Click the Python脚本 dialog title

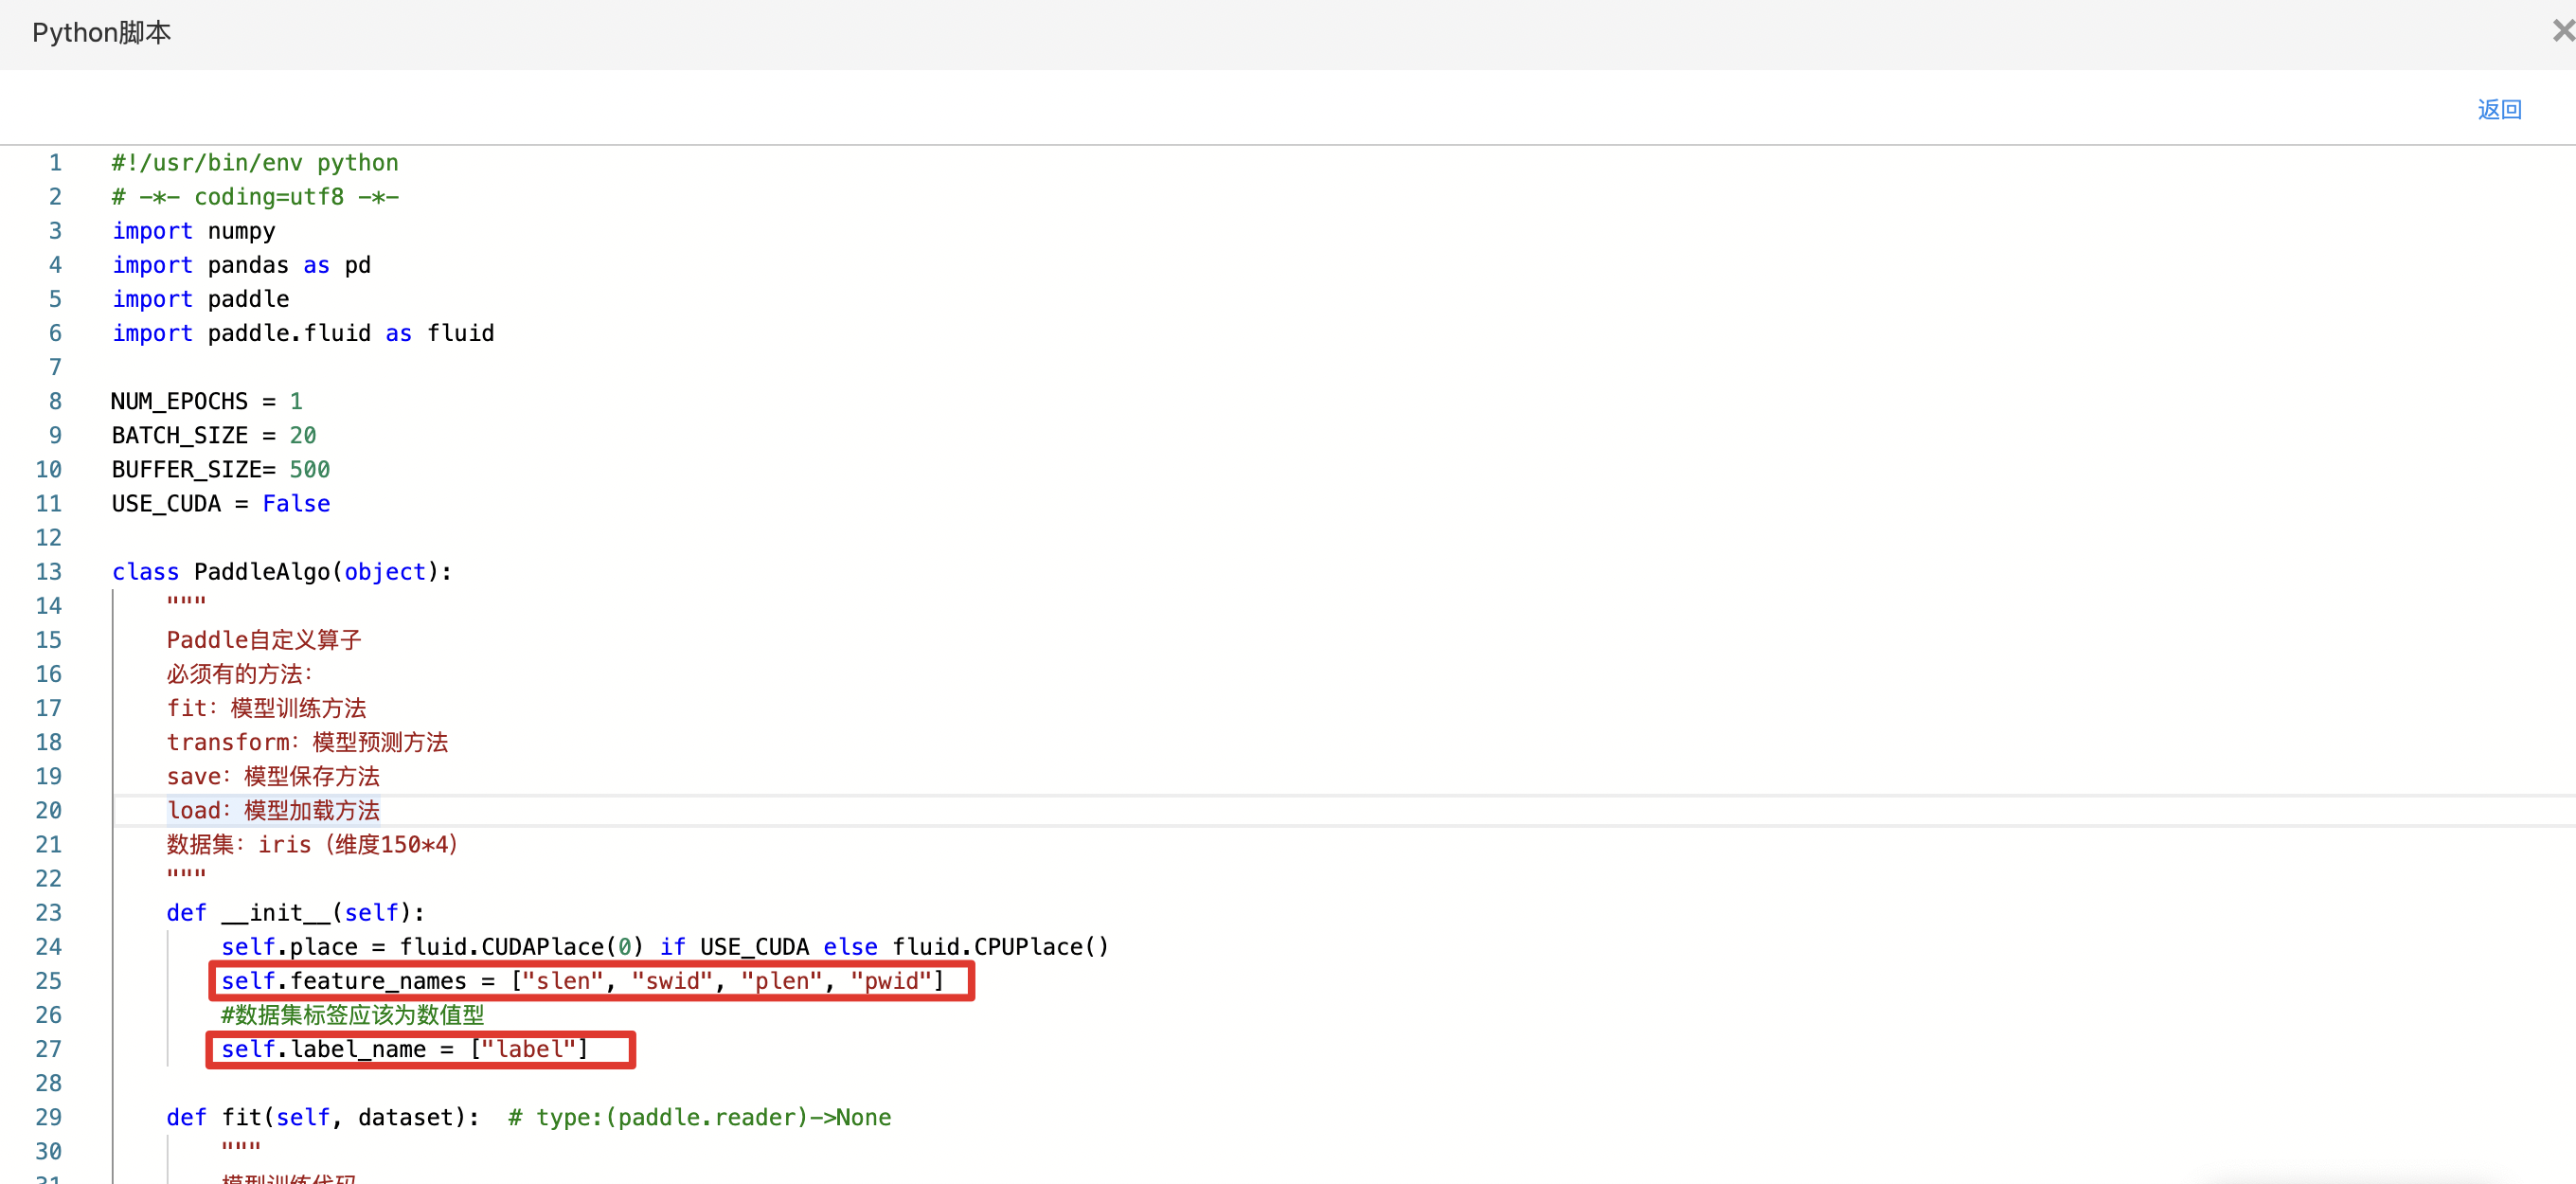[x=101, y=33]
